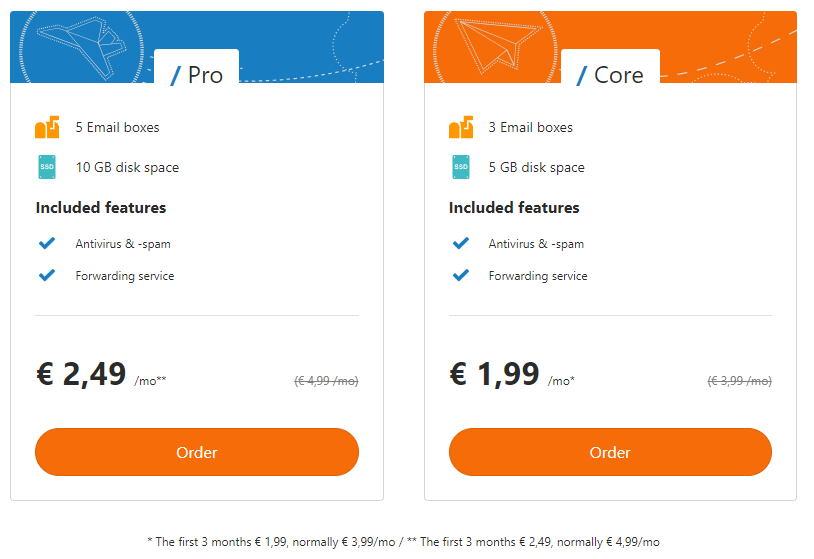Image resolution: width=814 pixels, height=559 pixels.
Task: Select the Core plan title tab
Action: (610, 74)
